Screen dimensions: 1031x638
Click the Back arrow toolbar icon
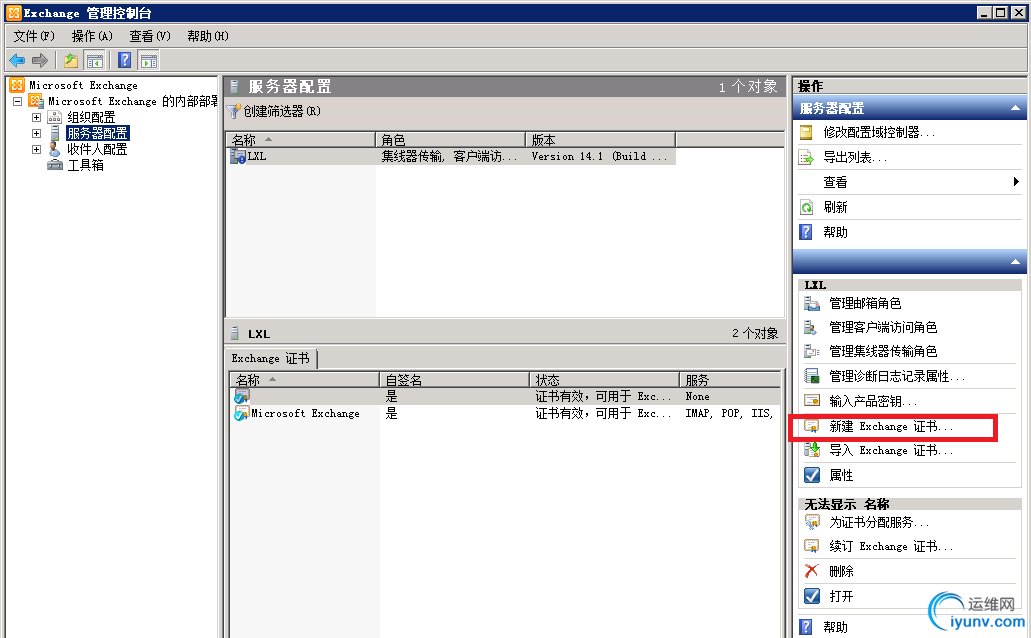[17, 61]
